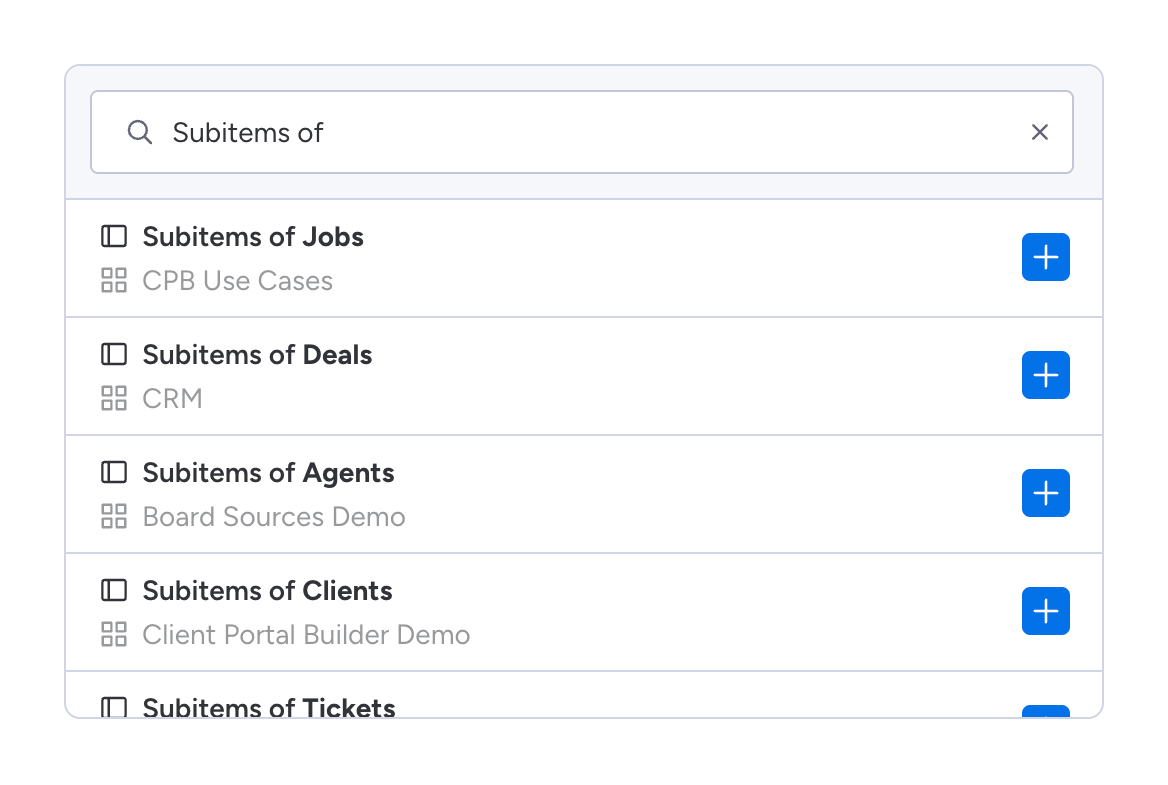Select Subitems of Jobs result
Screen dimensions: 1168x785
point(253,237)
